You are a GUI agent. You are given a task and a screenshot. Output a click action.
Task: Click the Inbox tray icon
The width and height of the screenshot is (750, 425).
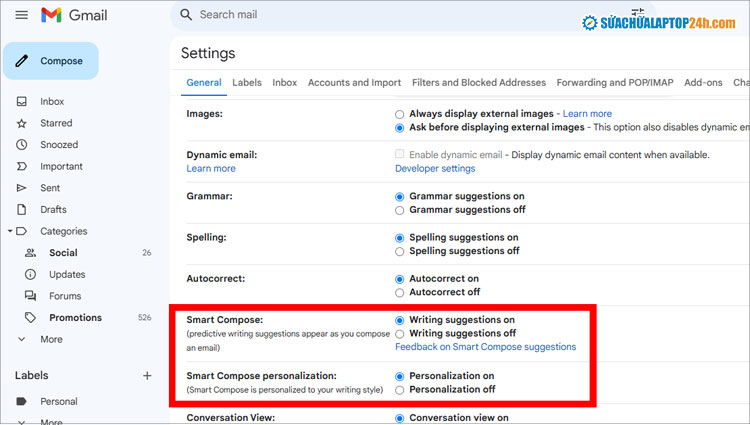coord(22,101)
